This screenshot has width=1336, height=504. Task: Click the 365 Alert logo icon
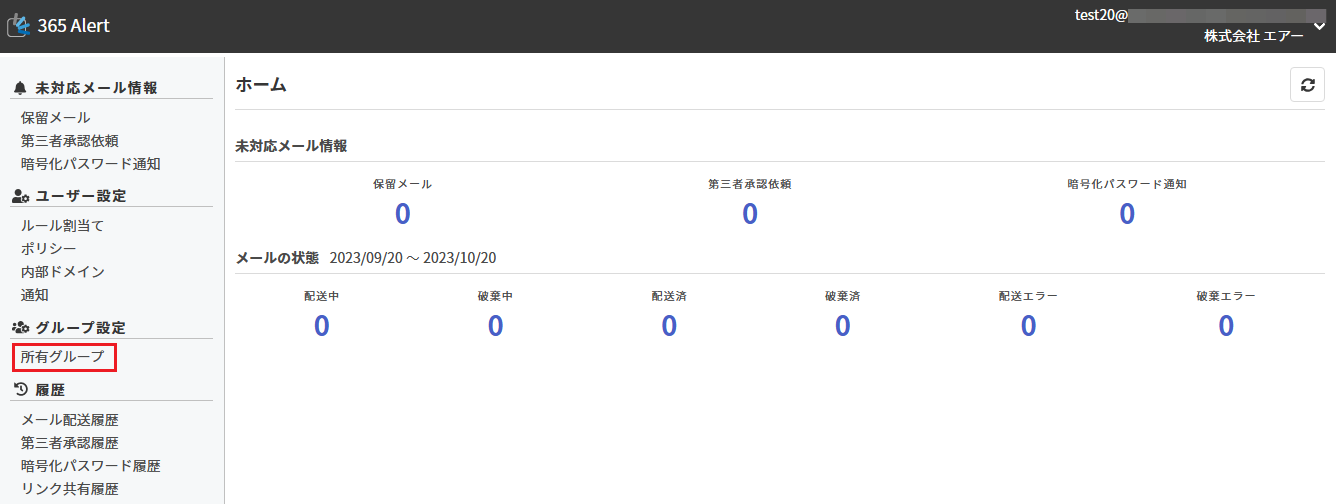(x=18, y=26)
